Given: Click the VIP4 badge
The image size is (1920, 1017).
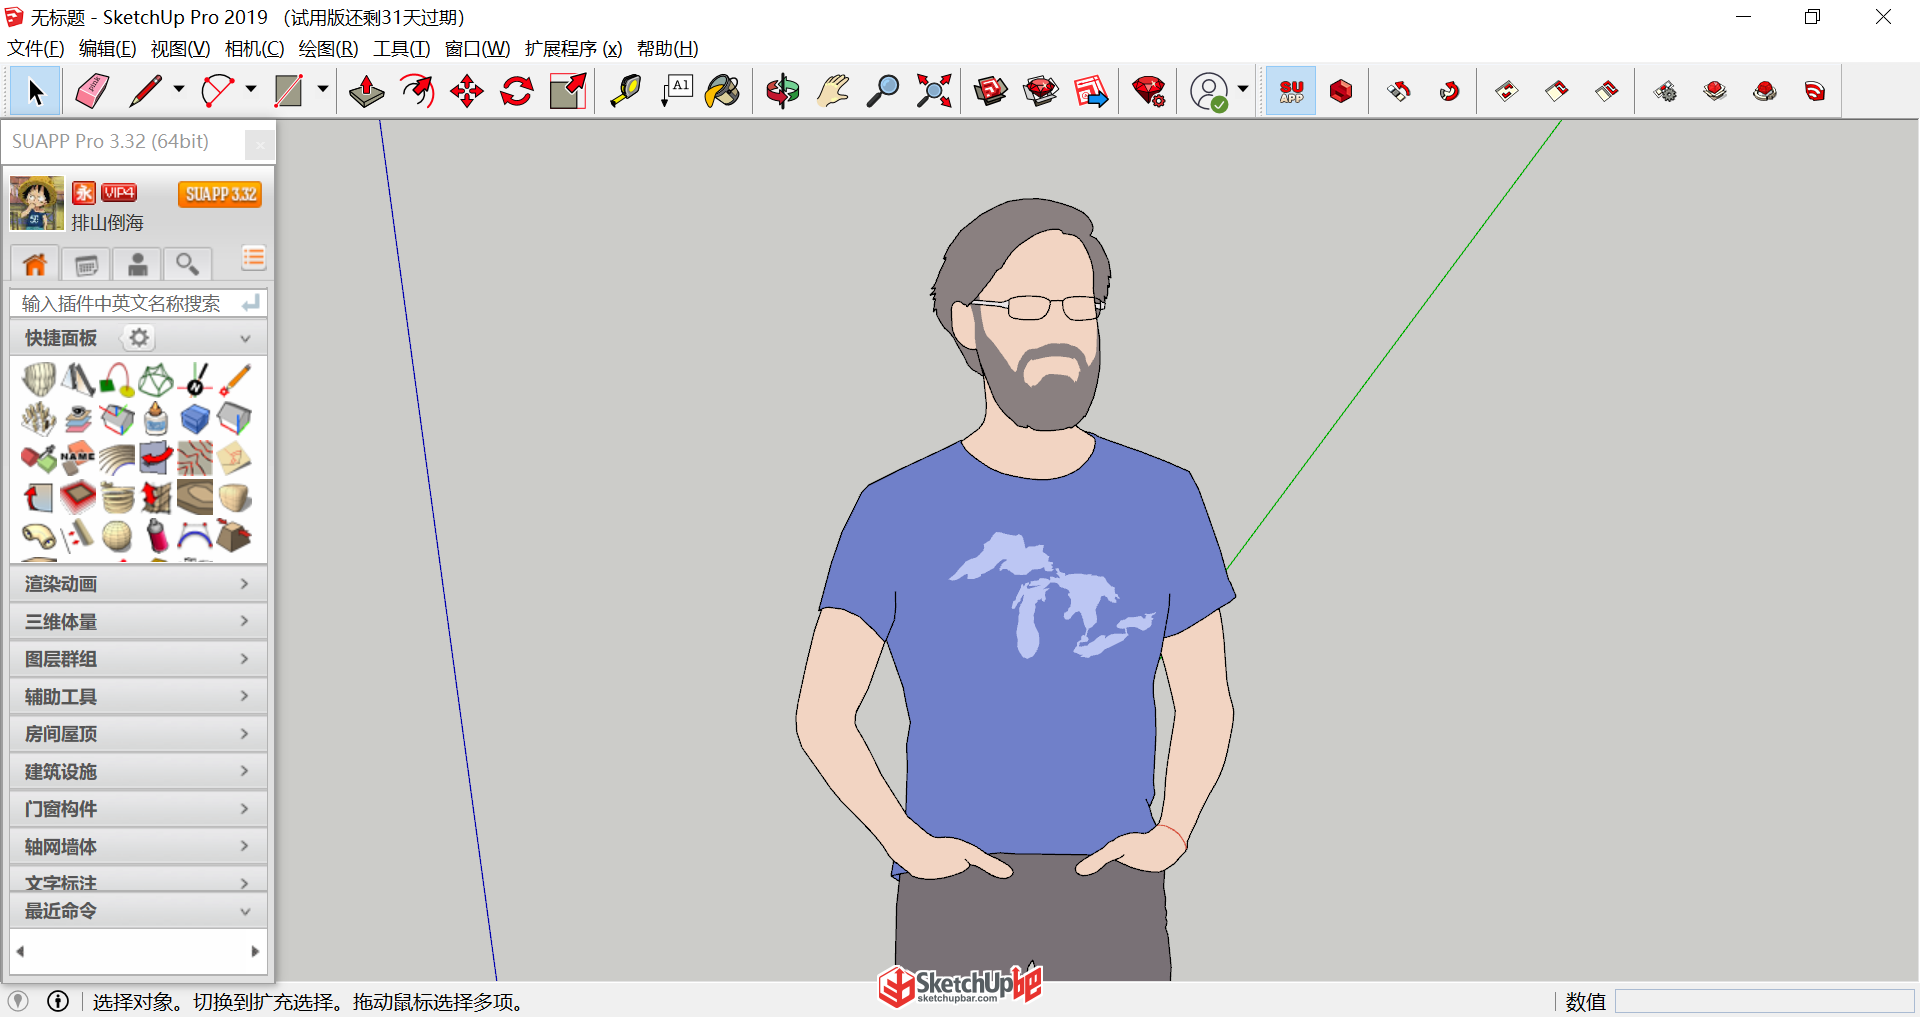Looking at the screenshot, I should [x=119, y=193].
